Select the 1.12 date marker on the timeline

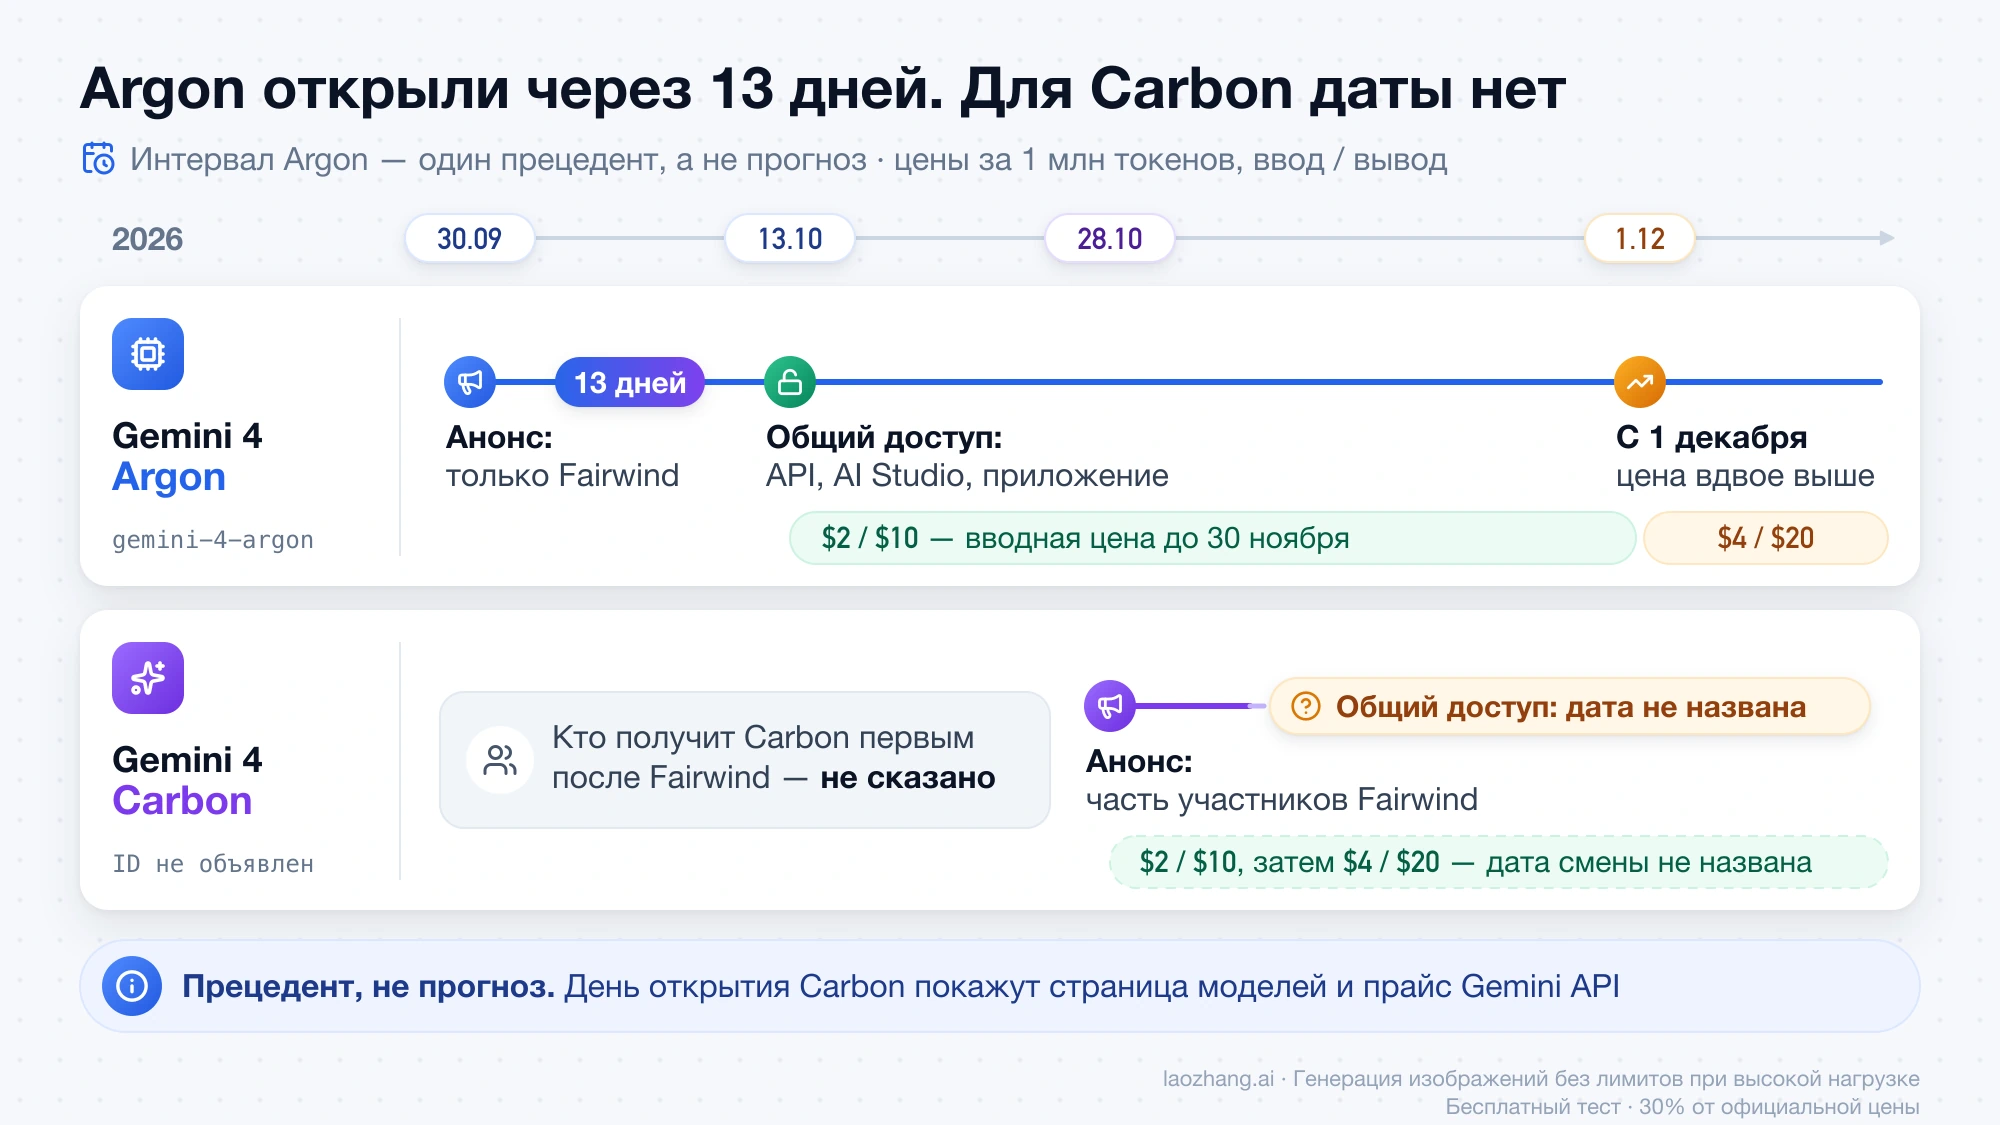point(1640,238)
